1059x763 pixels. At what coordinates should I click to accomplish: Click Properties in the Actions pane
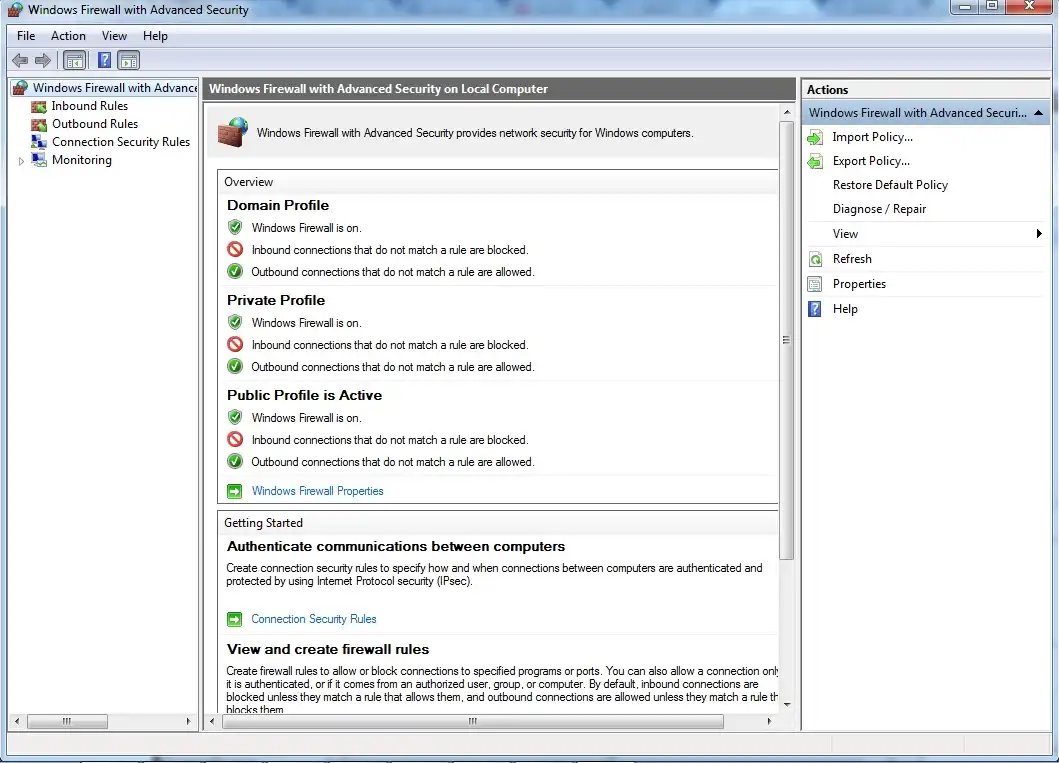(859, 284)
